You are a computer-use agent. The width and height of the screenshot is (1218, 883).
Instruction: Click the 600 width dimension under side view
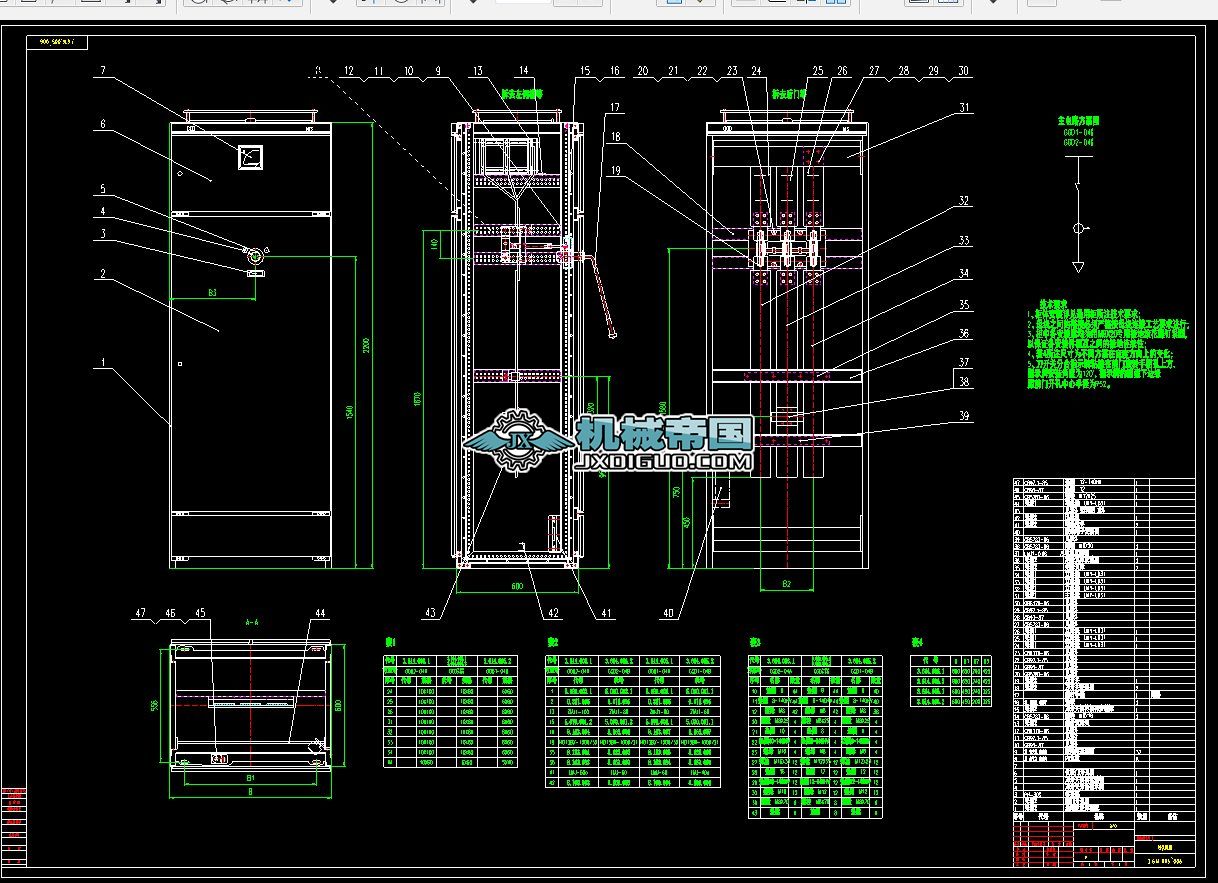point(518,586)
